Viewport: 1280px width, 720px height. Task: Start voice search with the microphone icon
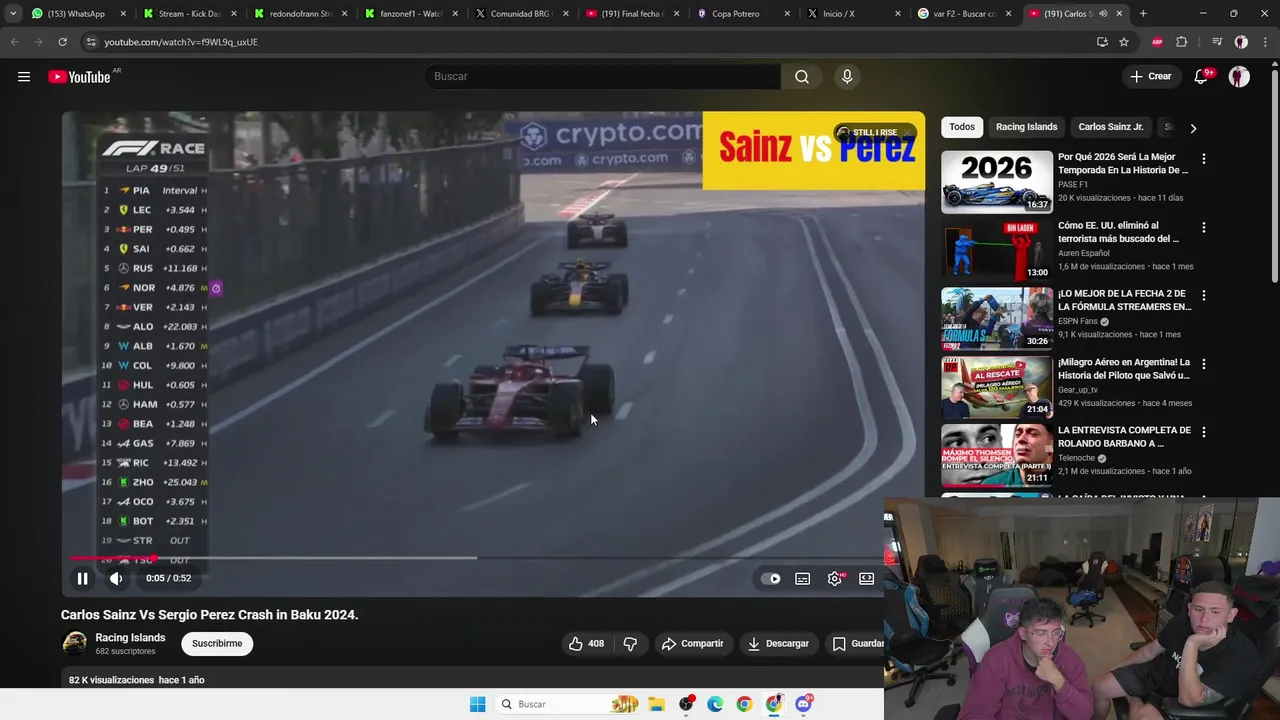pyautogui.click(x=847, y=77)
